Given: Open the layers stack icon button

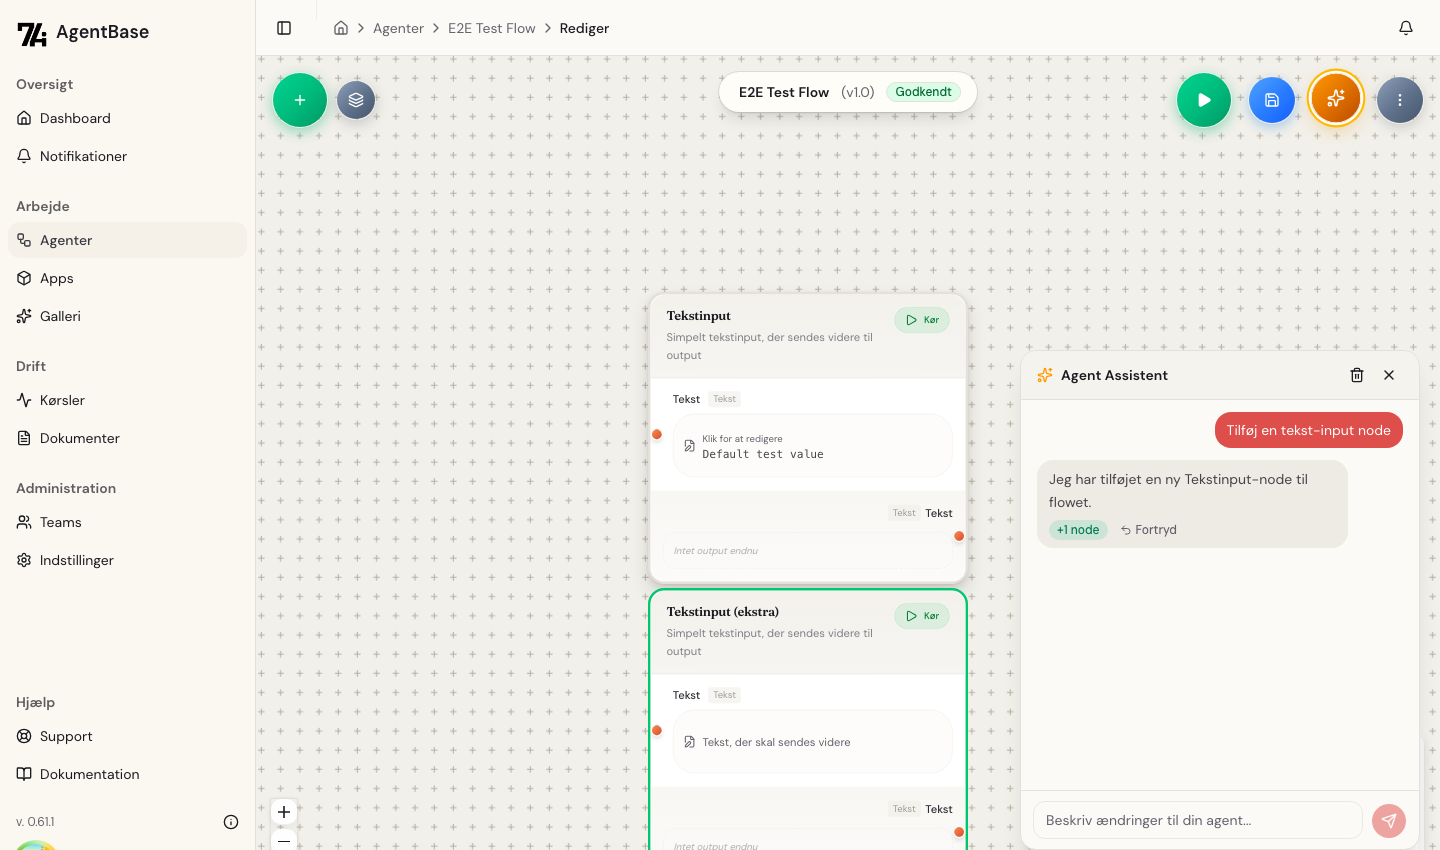Looking at the screenshot, I should pyautogui.click(x=356, y=100).
